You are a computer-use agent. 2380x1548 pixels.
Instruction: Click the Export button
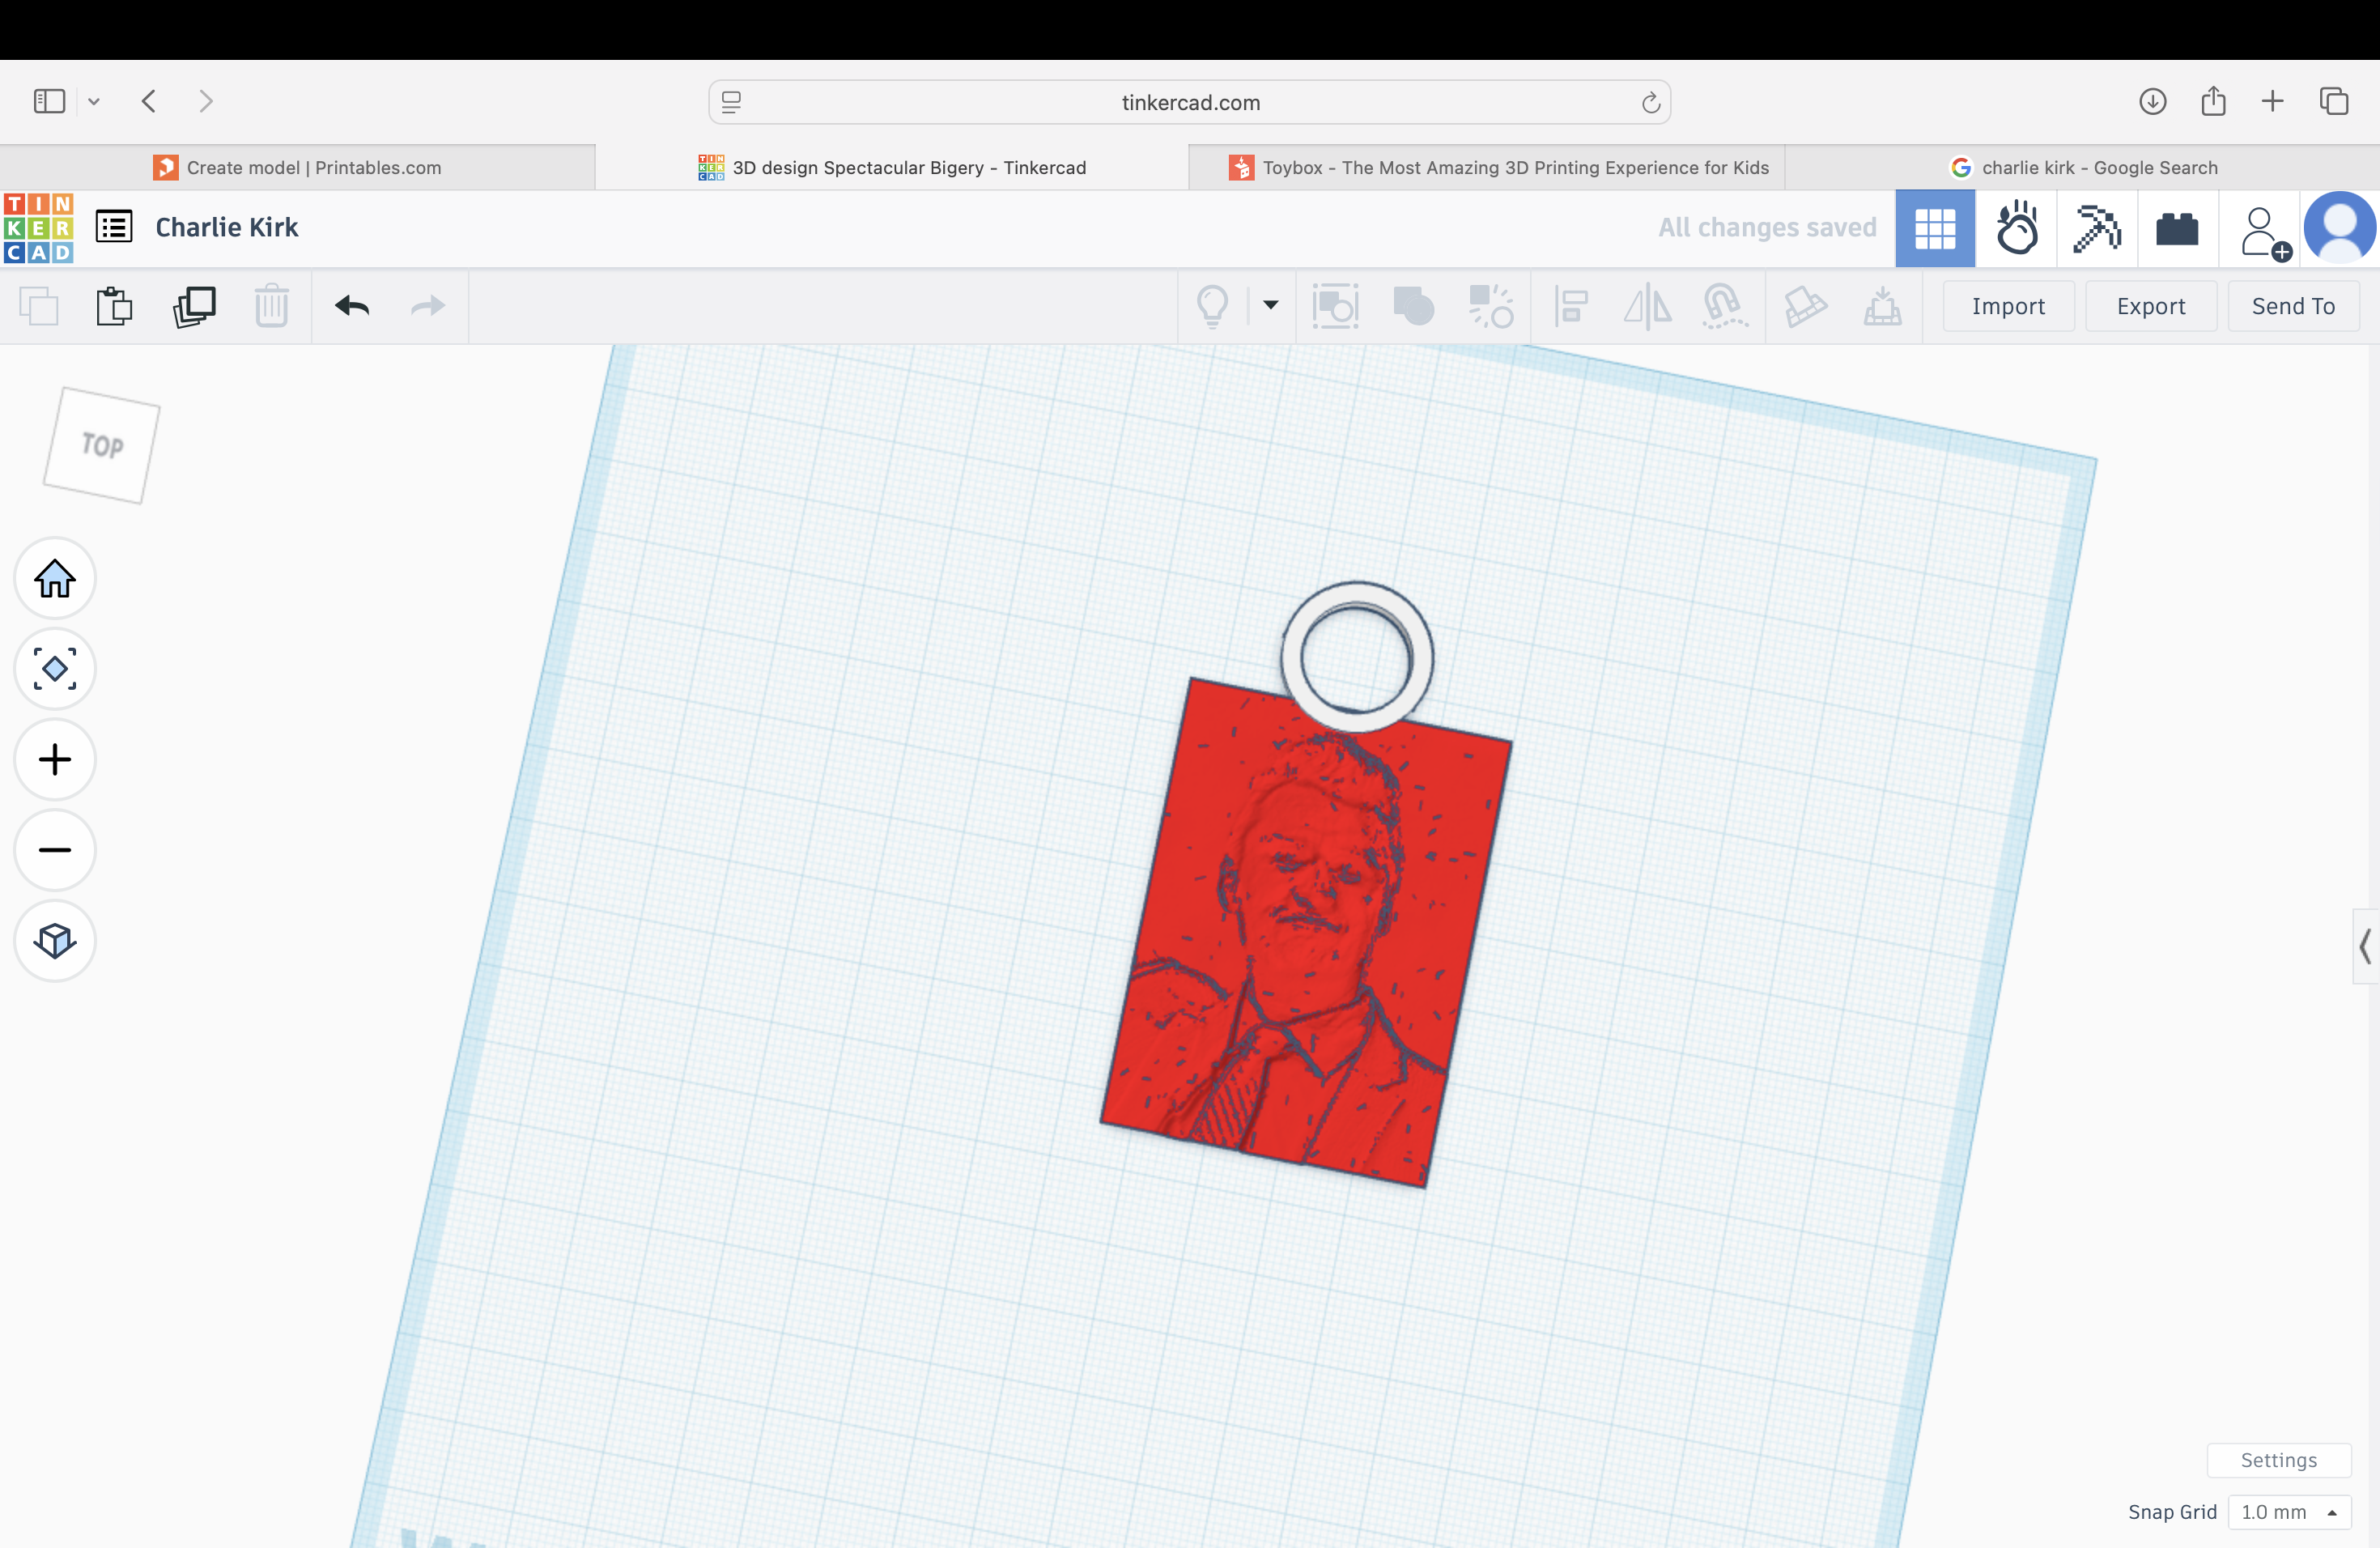(x=2151, y=306)
